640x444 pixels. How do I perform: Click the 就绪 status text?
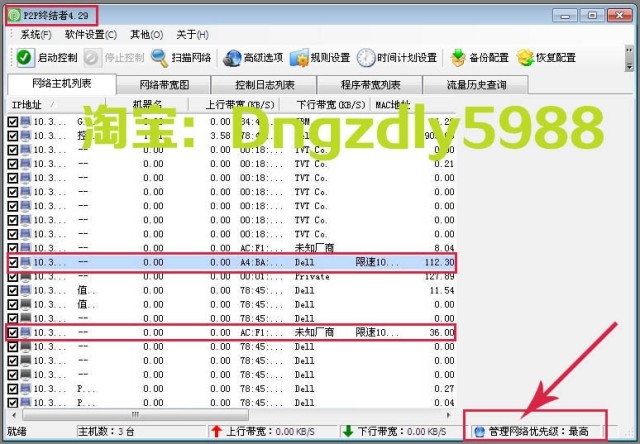17,431
